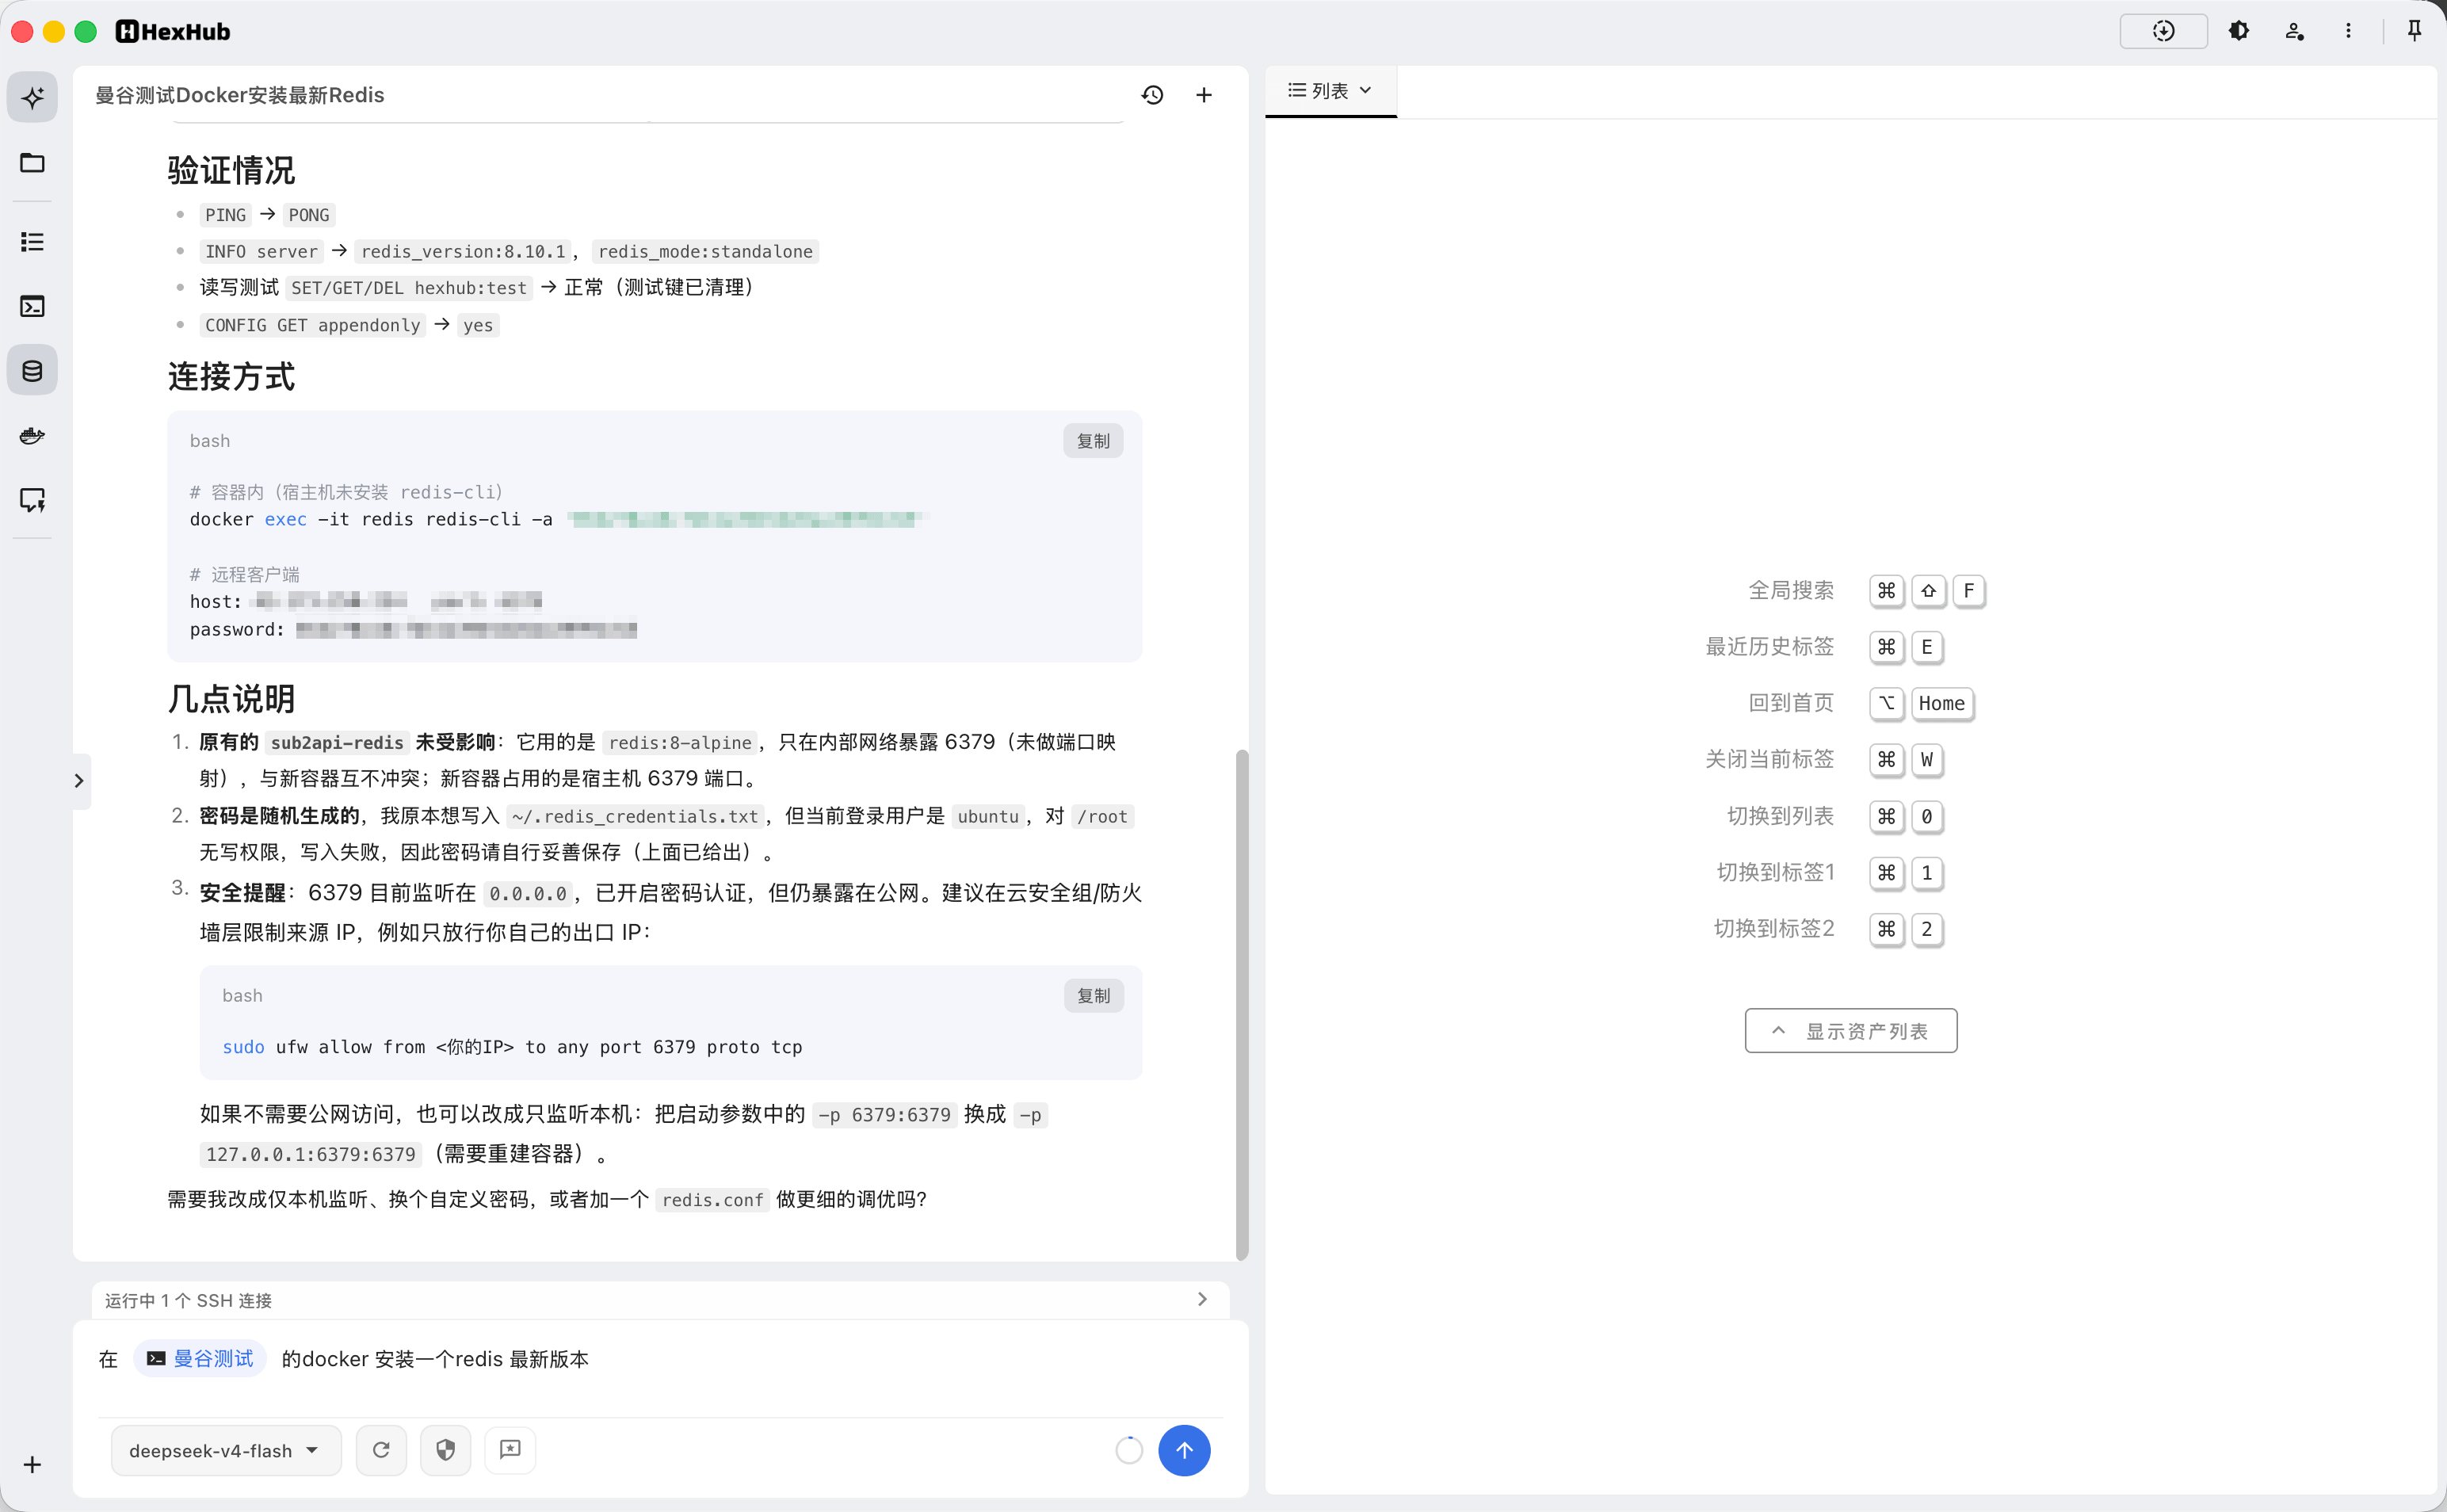Click the ~/.redis_credentials.txt inline code
2447x1512 pixels.
point(635,817)
